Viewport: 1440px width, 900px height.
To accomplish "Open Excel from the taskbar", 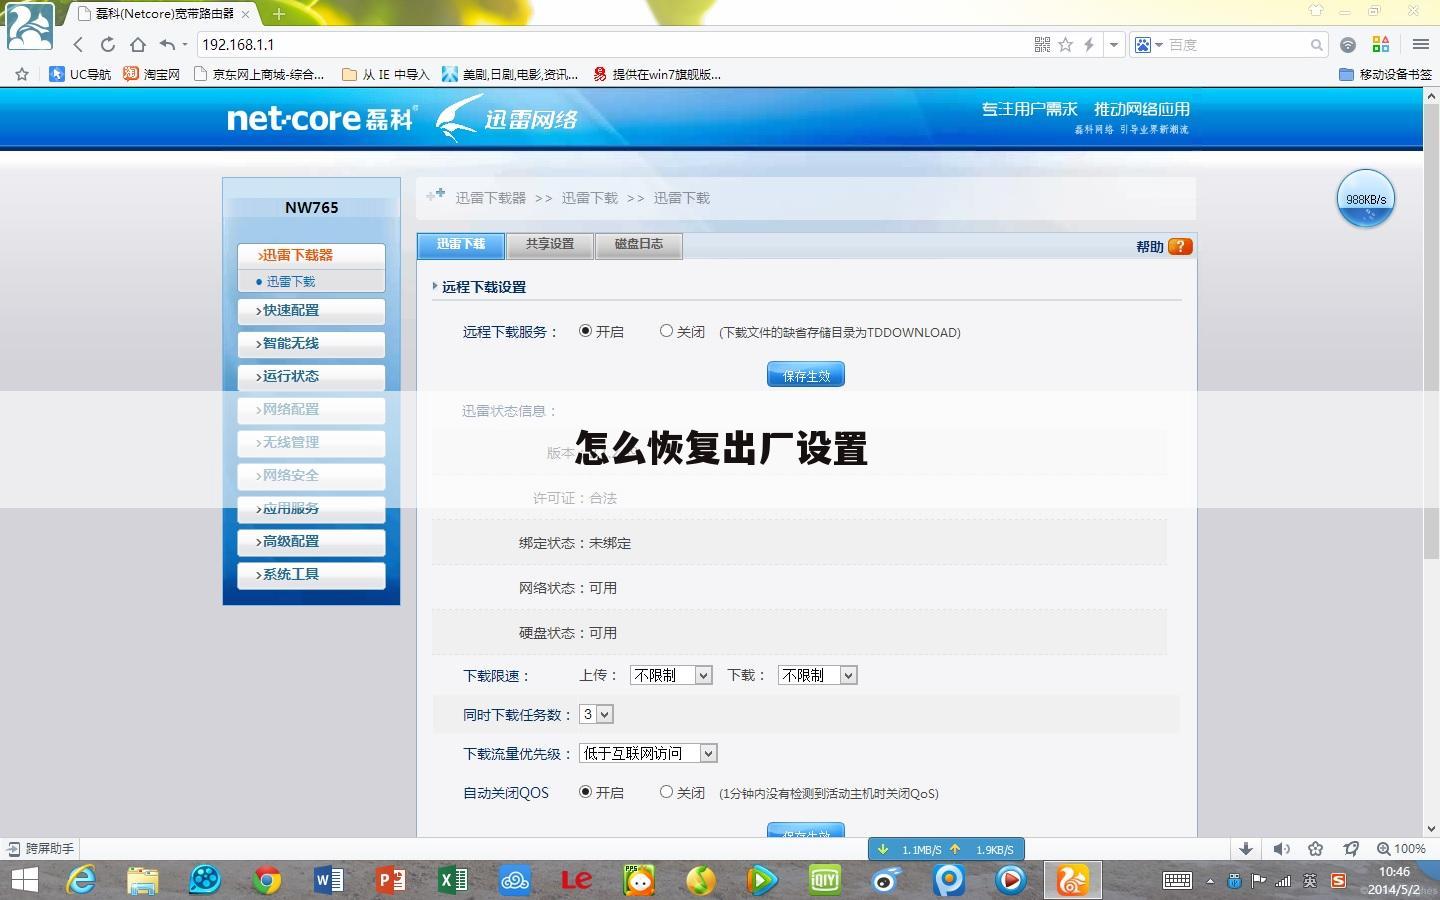I will click(452, 880).
